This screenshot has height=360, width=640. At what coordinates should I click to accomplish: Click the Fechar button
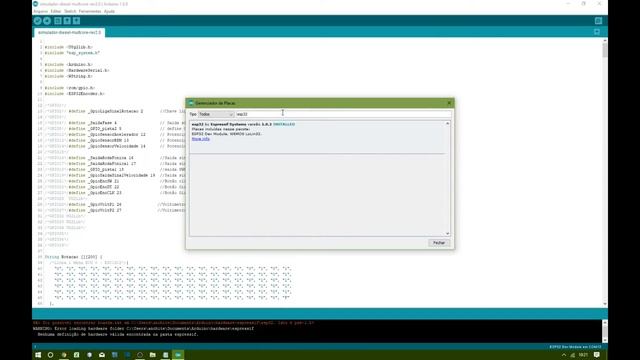tap(439, 243)
